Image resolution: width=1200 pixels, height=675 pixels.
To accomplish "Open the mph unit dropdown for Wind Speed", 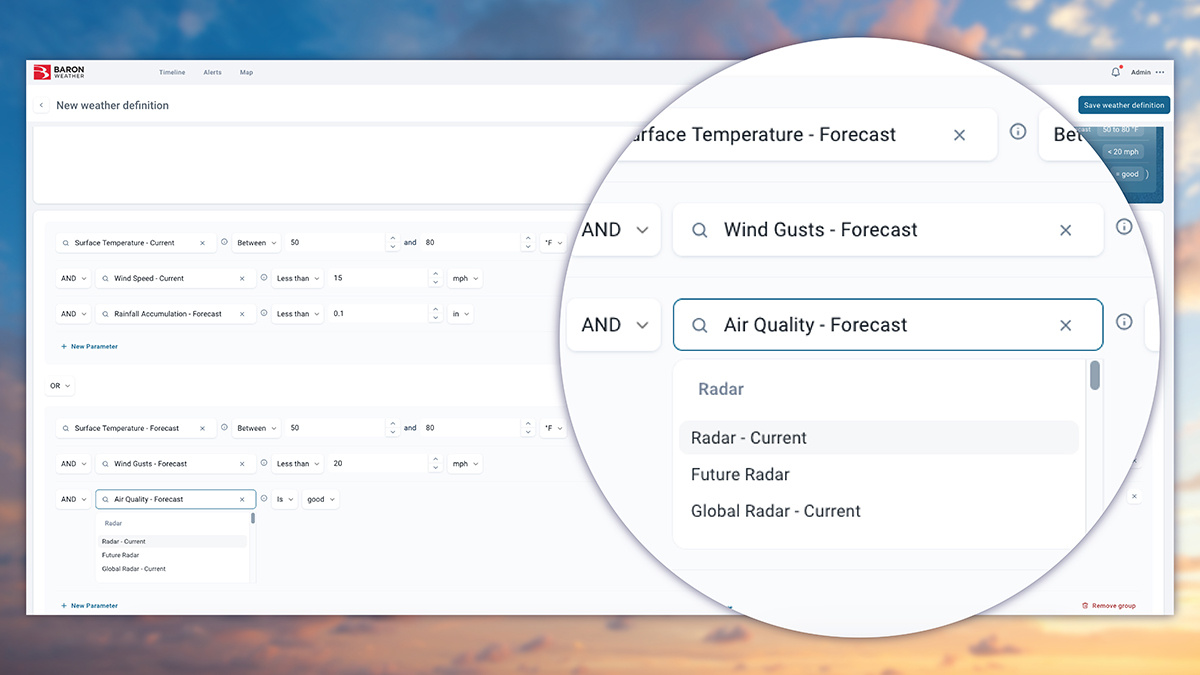I will (x=465, y=278).
